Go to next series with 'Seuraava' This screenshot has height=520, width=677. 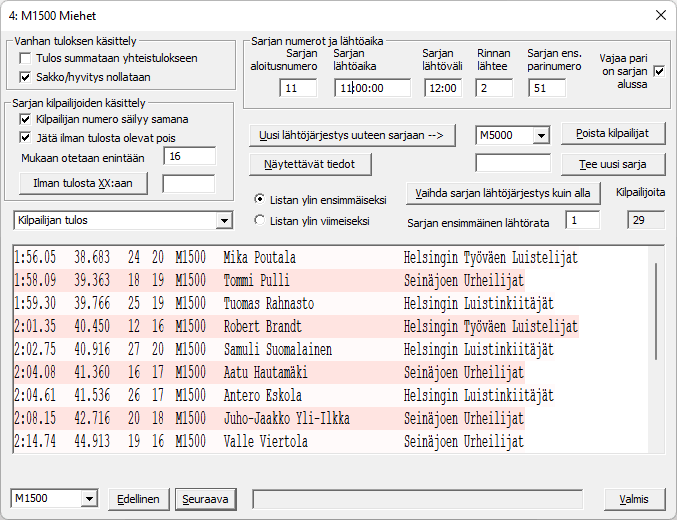pos(204,499)
